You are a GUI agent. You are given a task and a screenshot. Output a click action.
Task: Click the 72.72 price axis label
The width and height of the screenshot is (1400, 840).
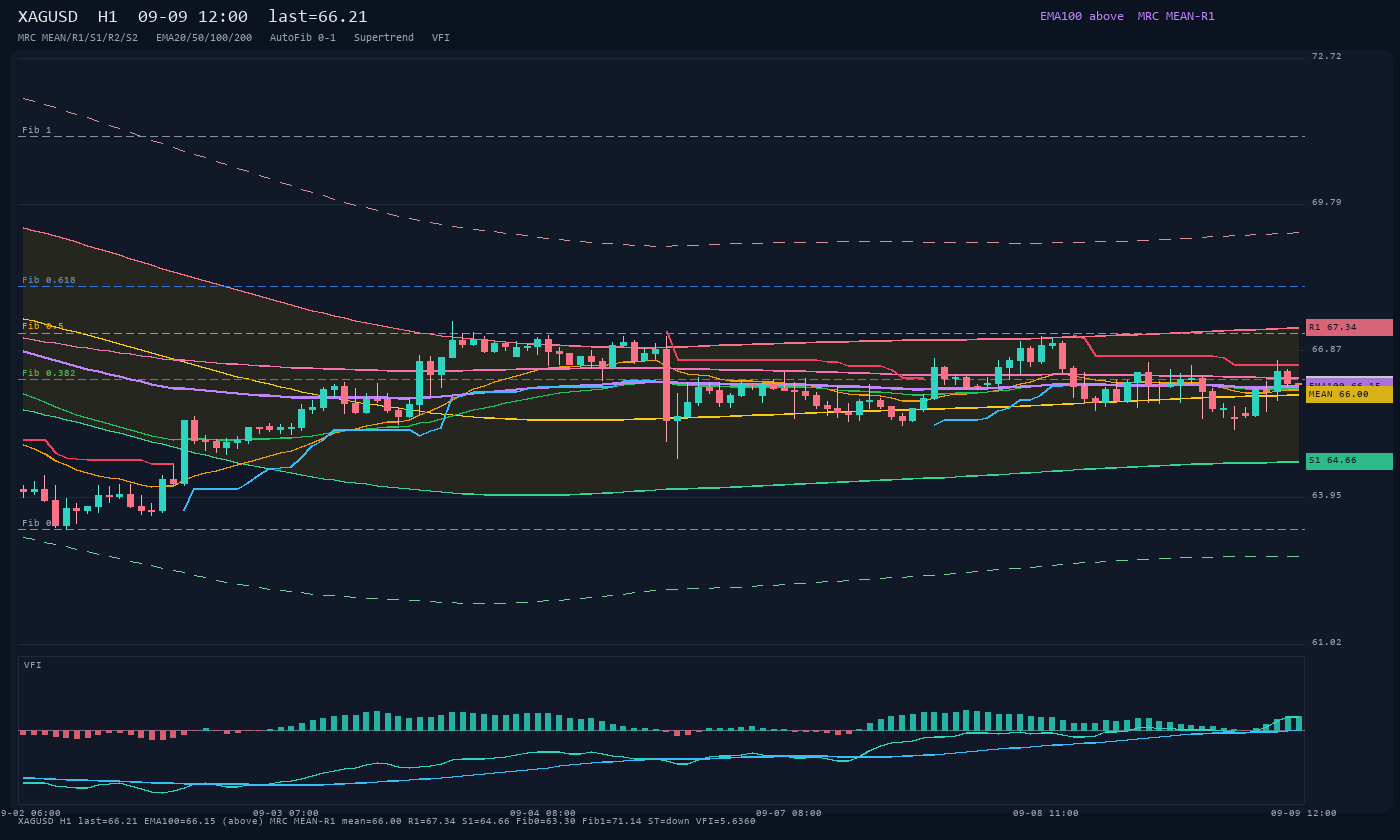[1327, 56]
